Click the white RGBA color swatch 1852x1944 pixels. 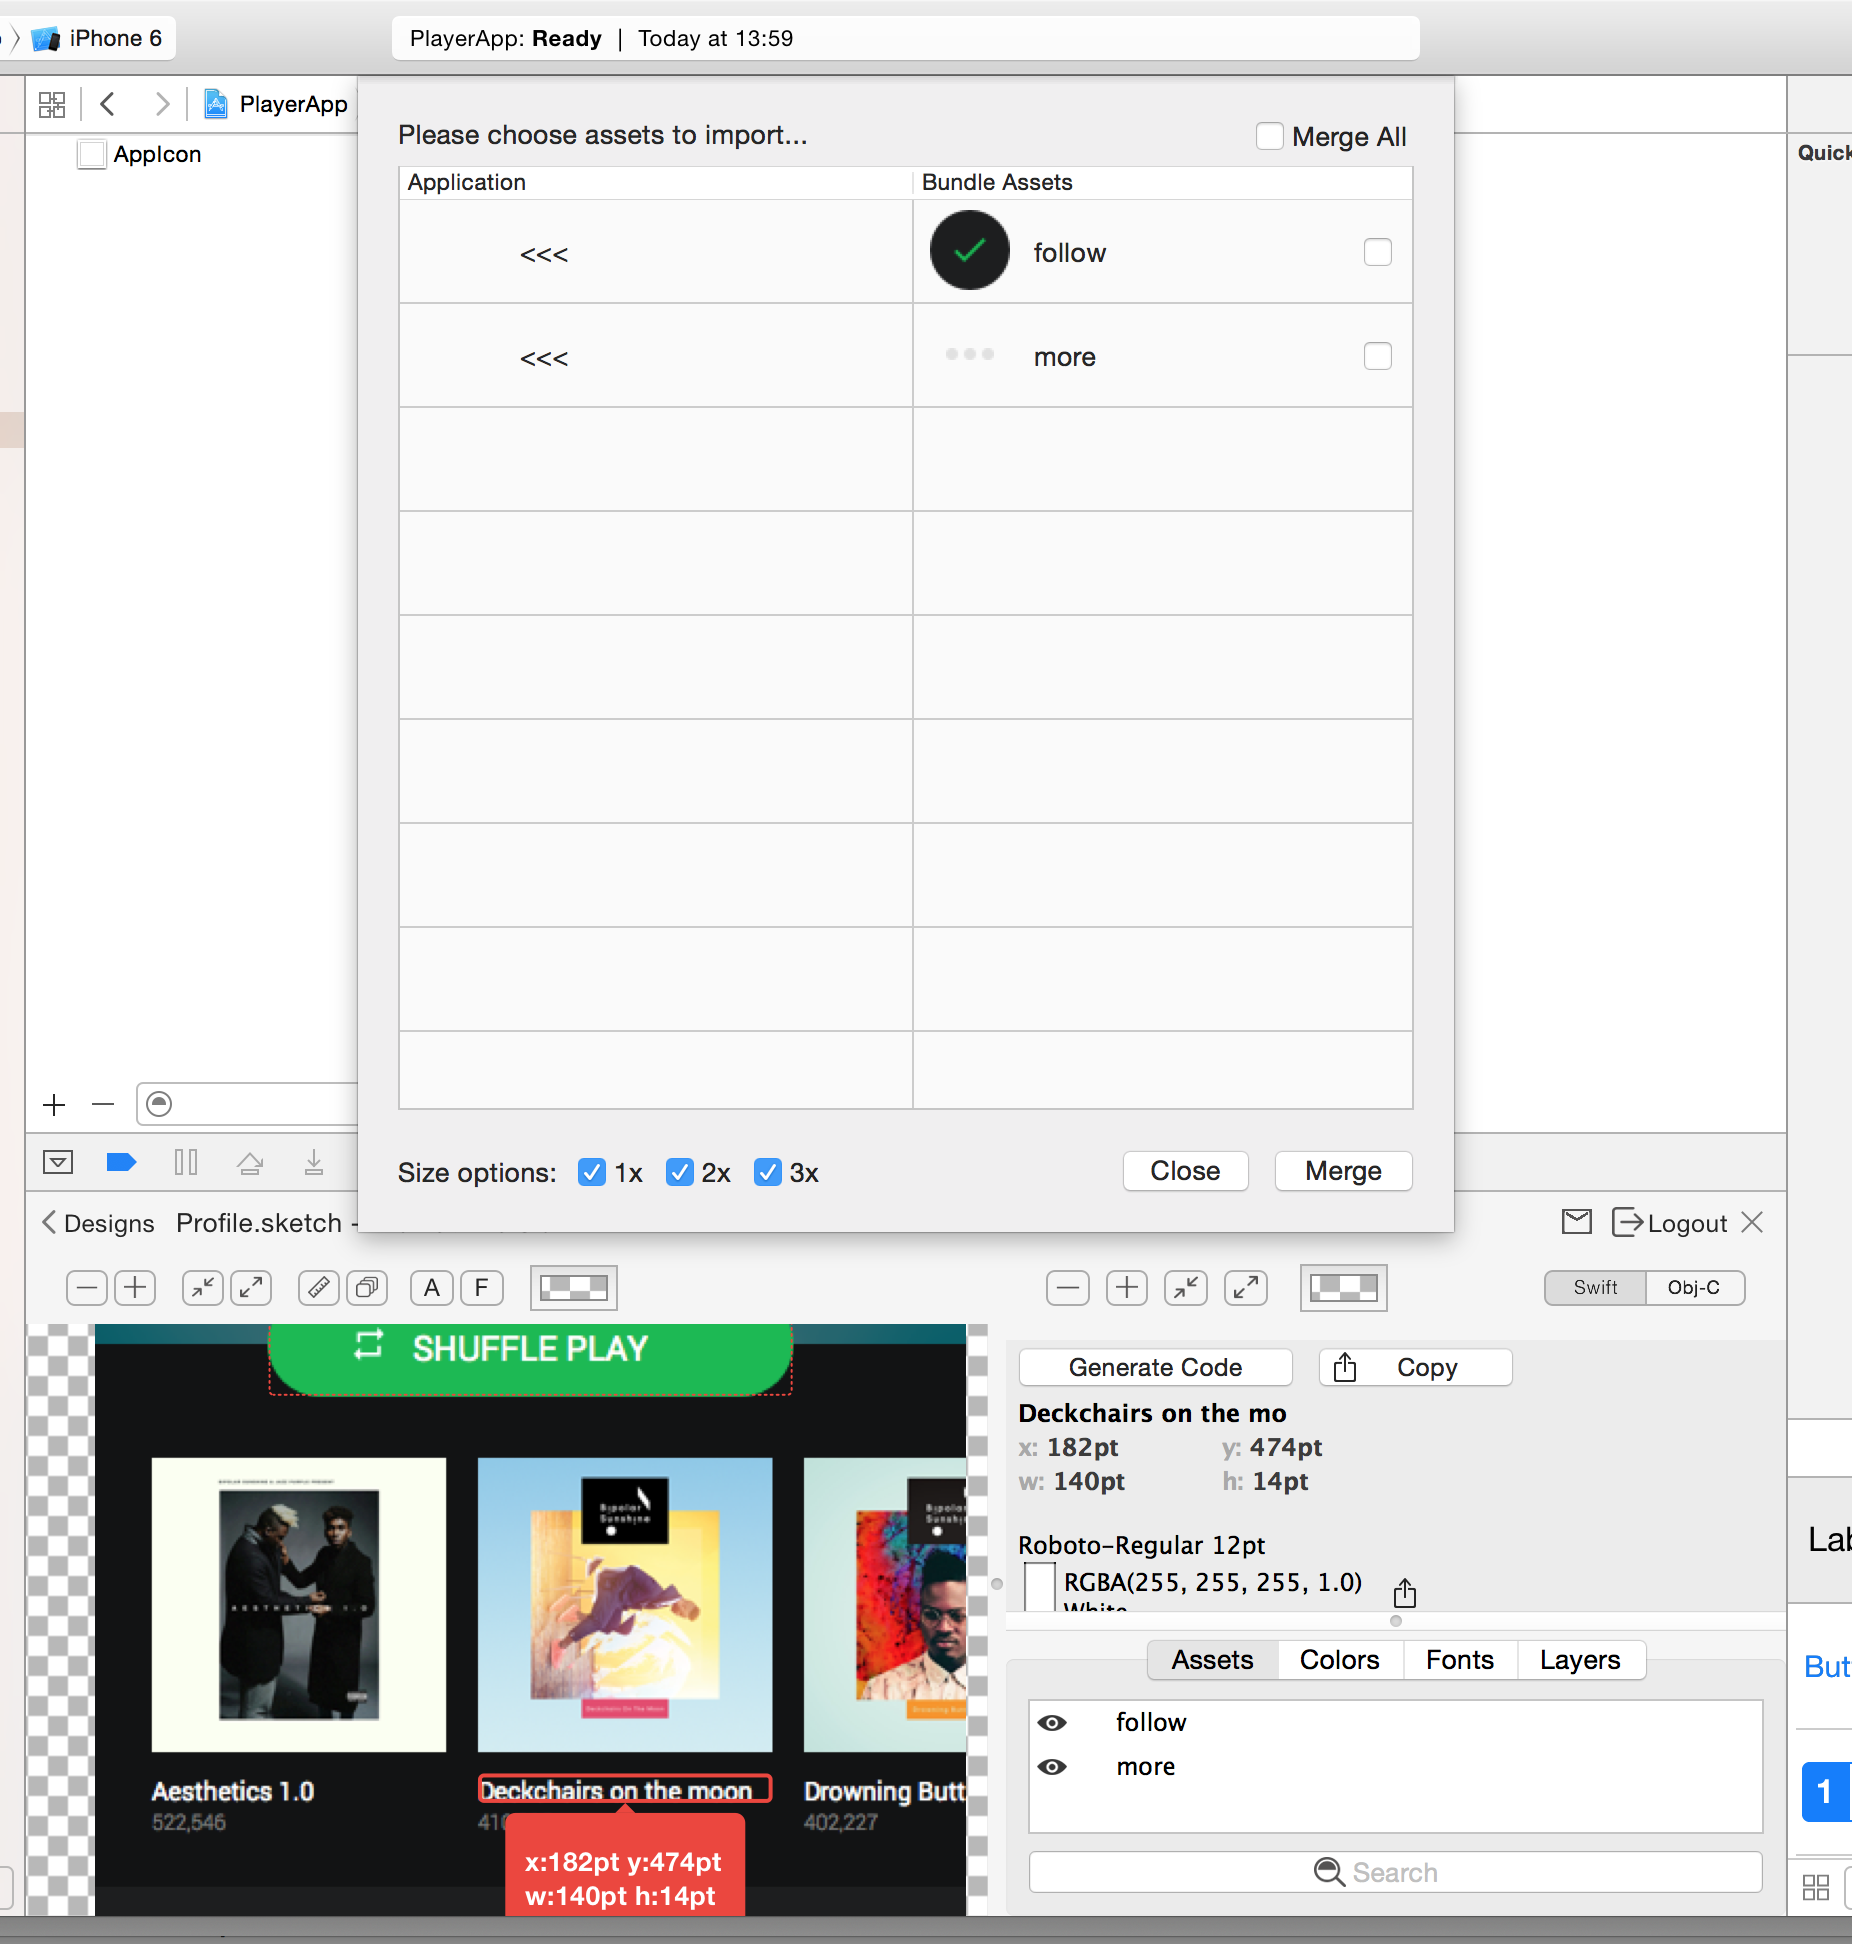coord(1040,1586)
